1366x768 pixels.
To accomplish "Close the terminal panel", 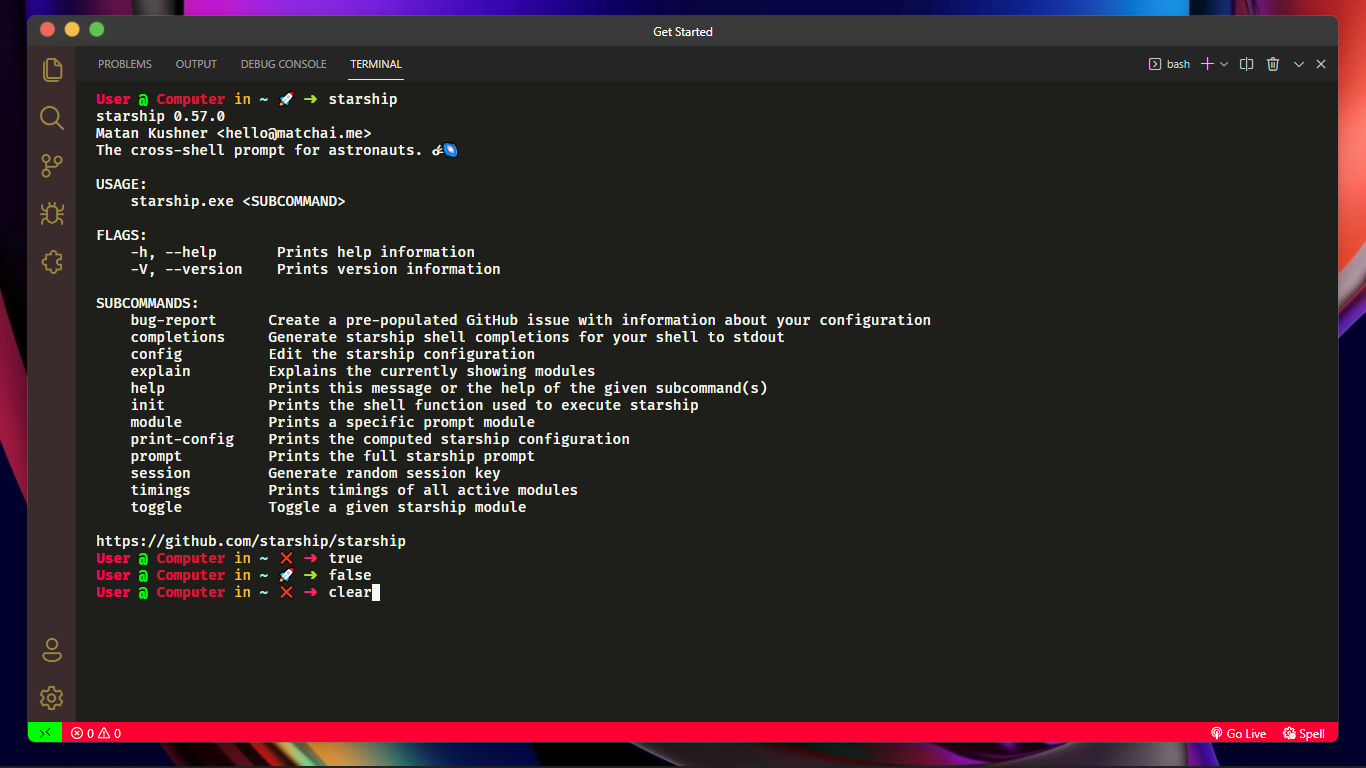I will (x=1321, y=64).
